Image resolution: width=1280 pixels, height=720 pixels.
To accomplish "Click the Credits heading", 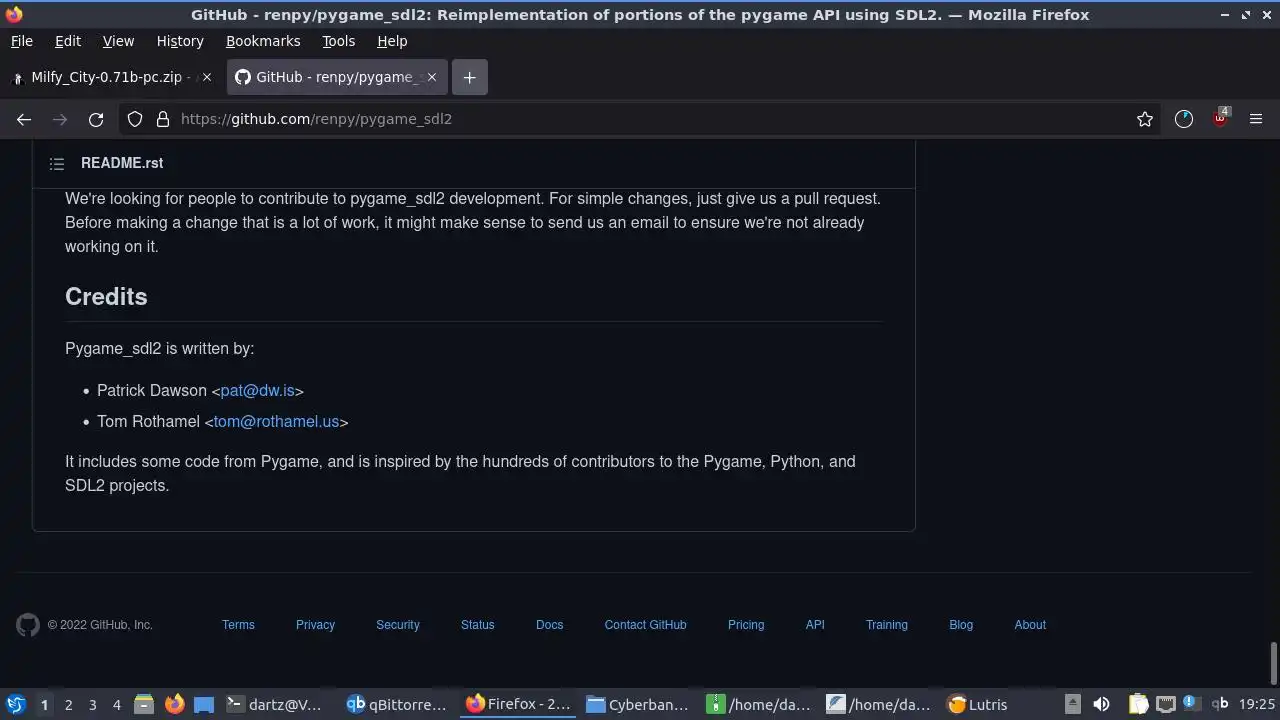I will pyautogui.click(x=106, y=297).
